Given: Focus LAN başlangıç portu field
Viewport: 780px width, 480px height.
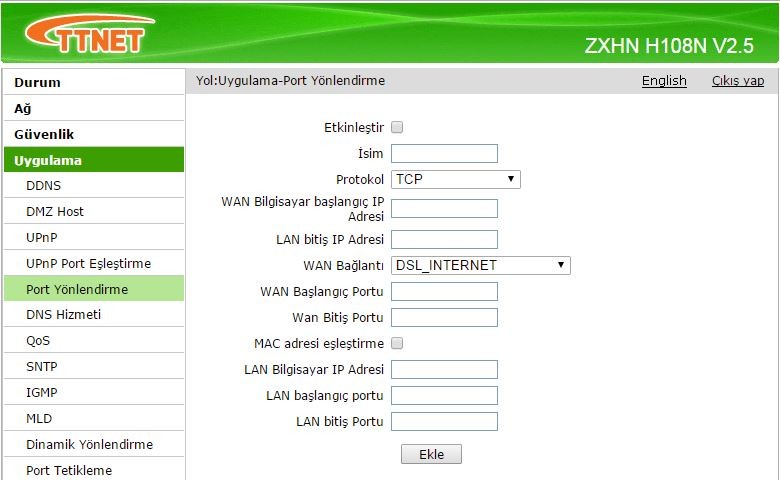Looking at the screenshot, I should (444, 395).
